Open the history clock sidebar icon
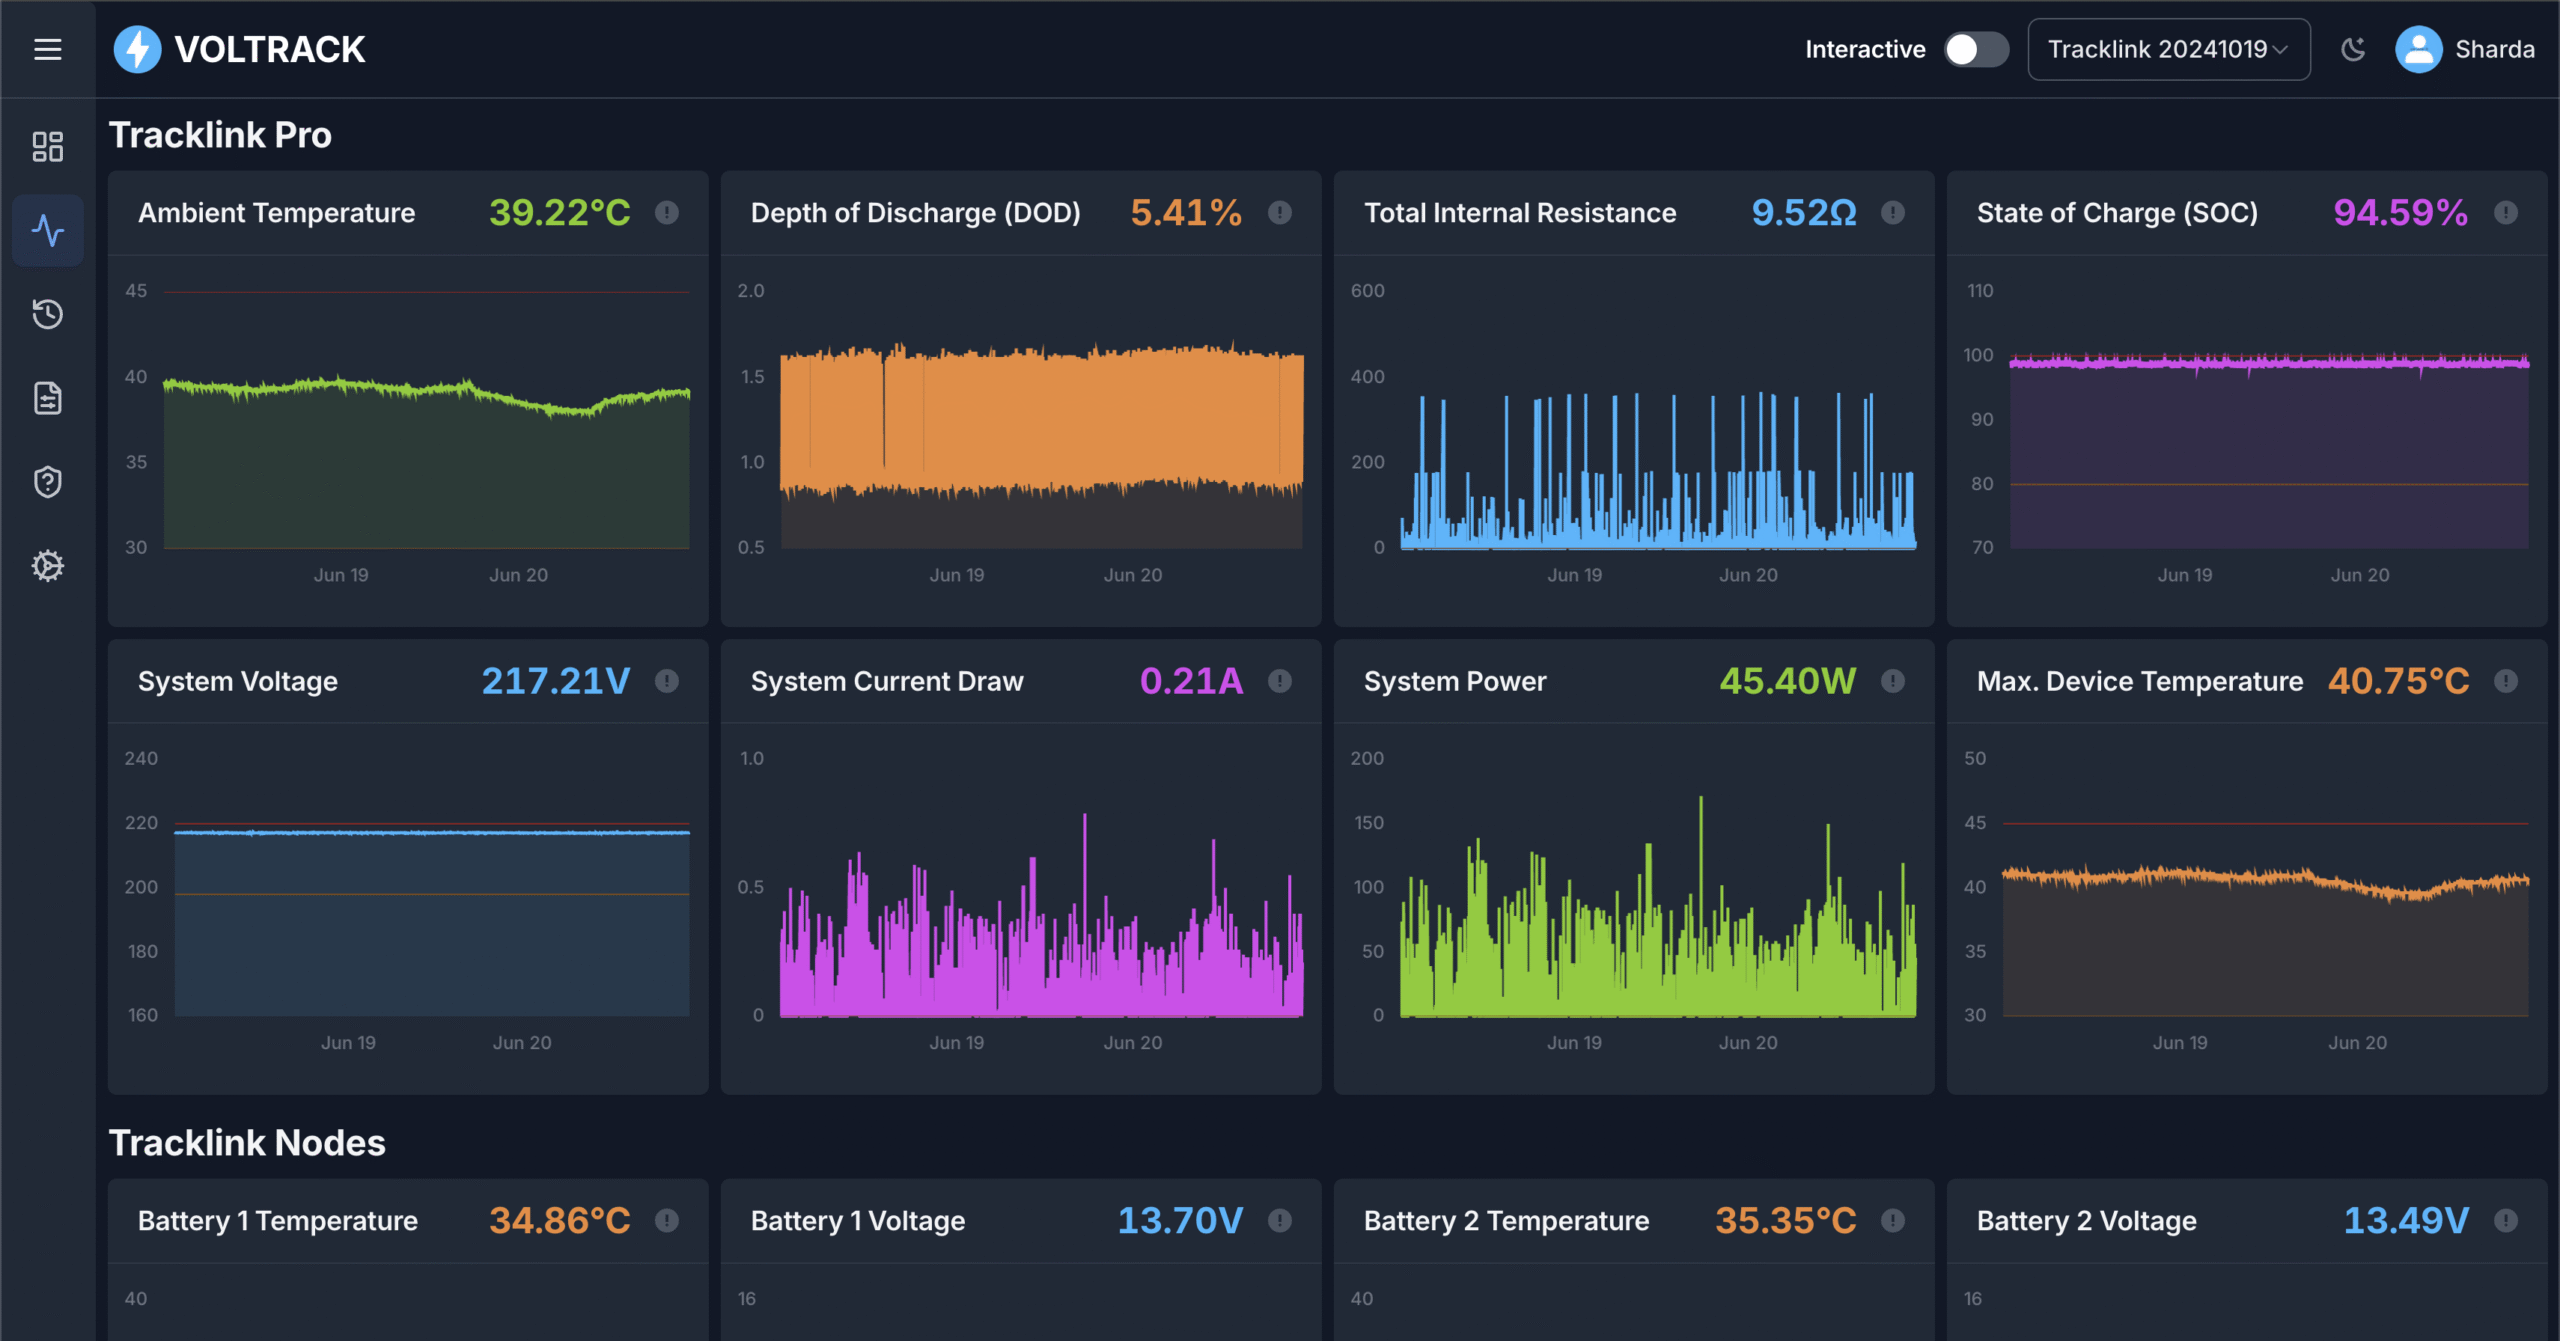 tap(47, 314)
